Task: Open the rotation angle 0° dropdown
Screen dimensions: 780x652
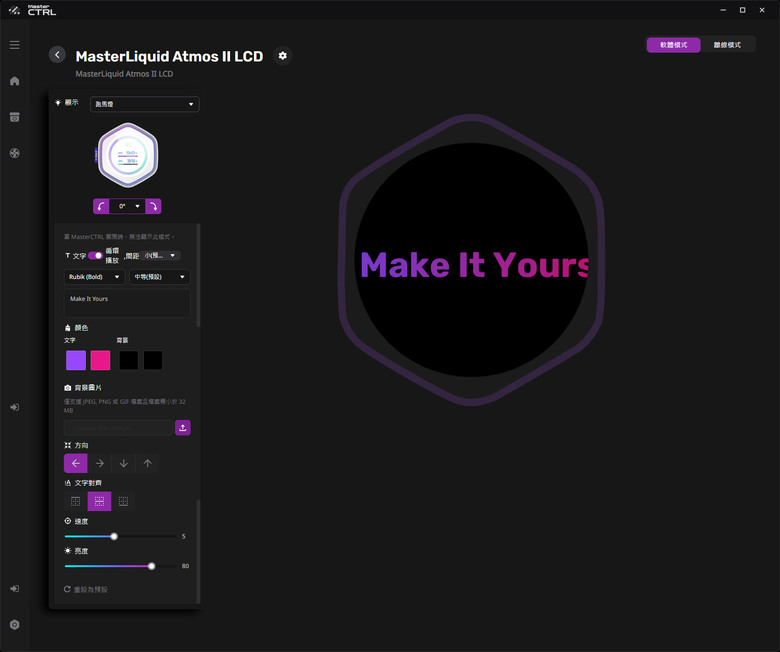Action: click(127, 206)
